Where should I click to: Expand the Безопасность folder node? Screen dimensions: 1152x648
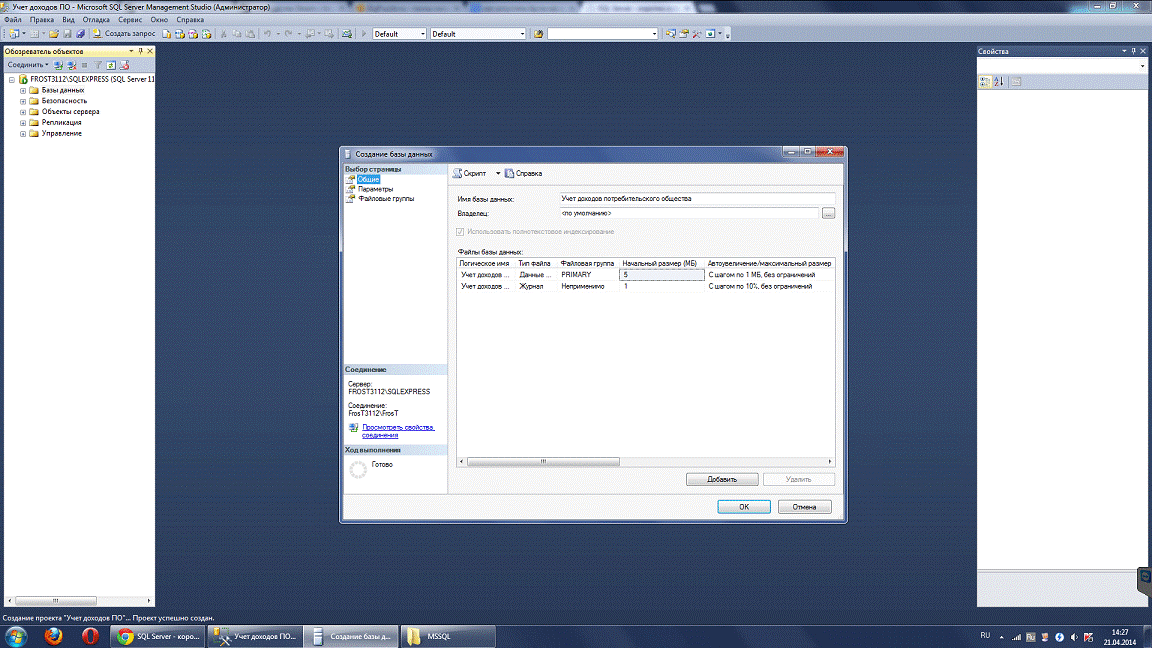23,101
